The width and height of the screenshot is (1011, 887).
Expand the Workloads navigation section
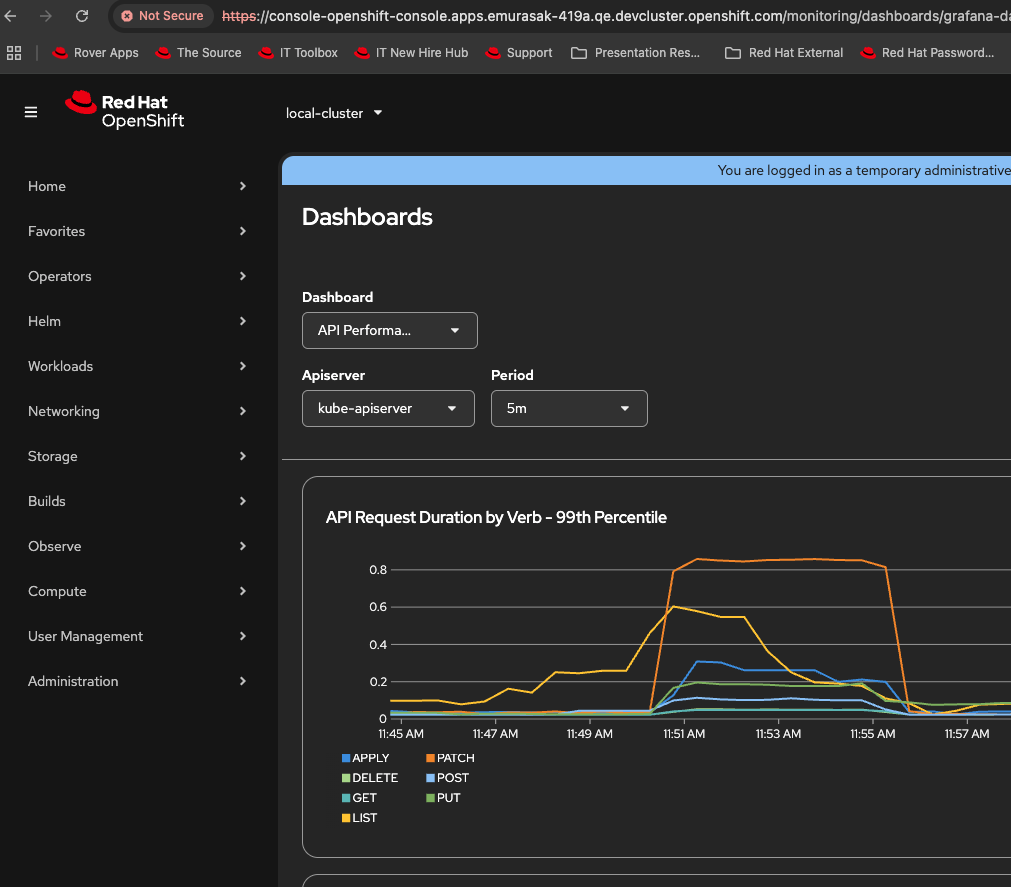coord(138,366)
